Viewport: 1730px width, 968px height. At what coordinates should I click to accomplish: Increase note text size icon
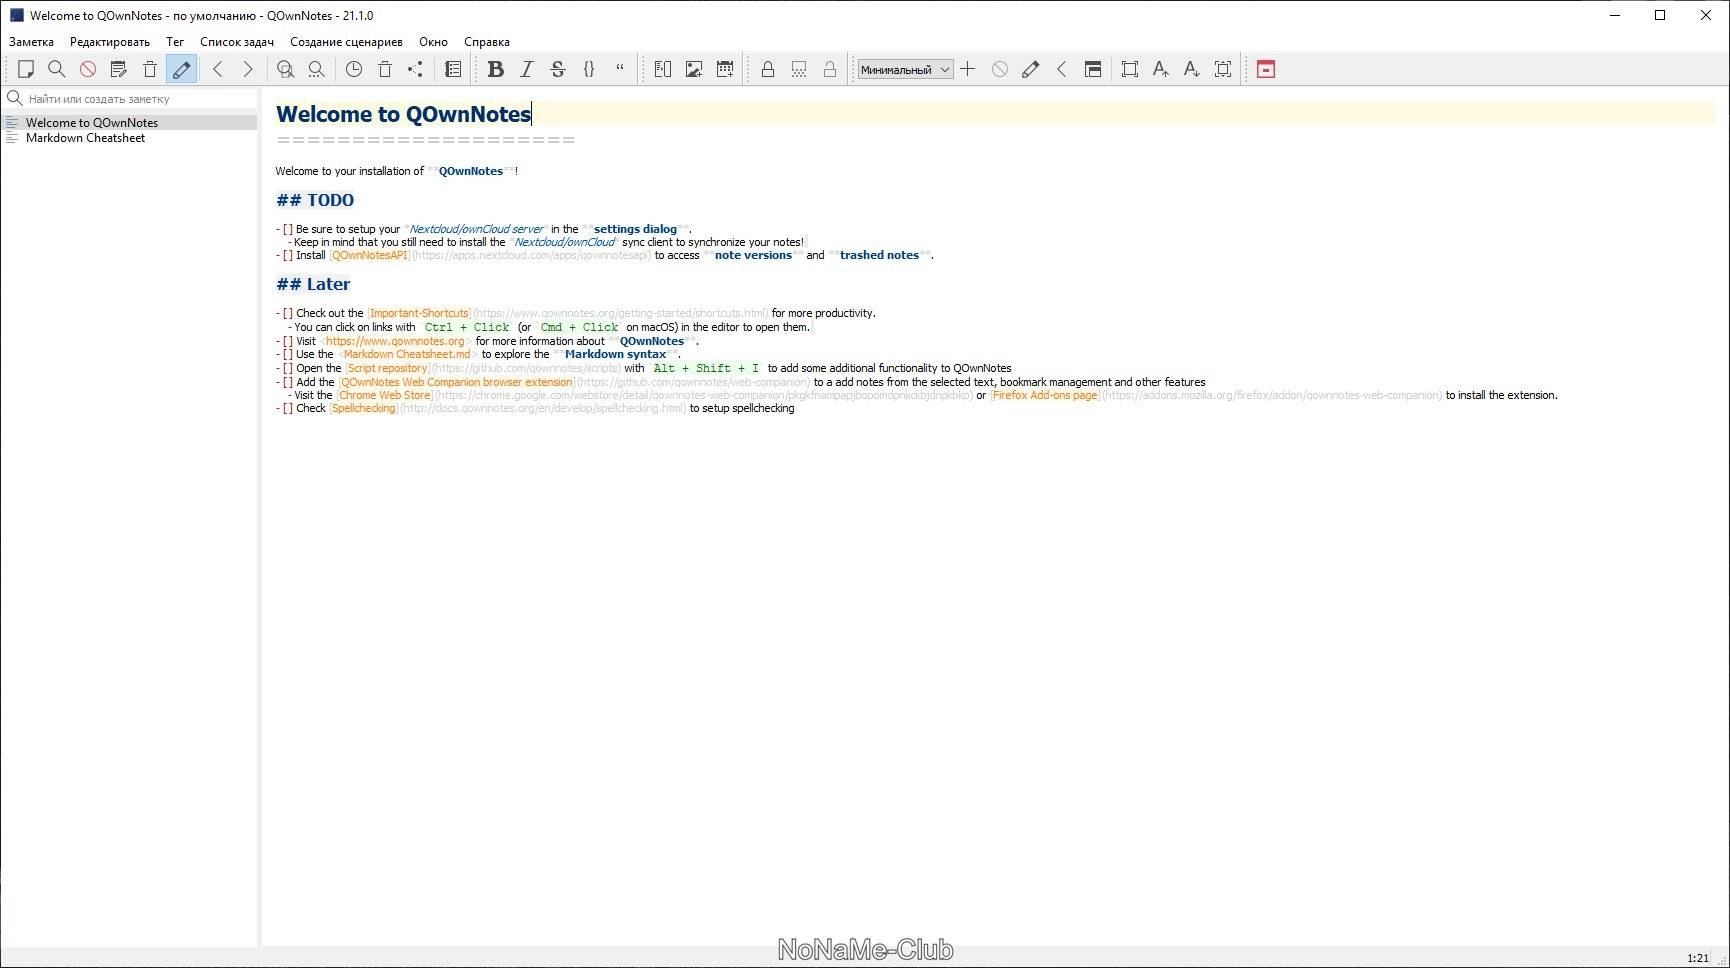1160,69
